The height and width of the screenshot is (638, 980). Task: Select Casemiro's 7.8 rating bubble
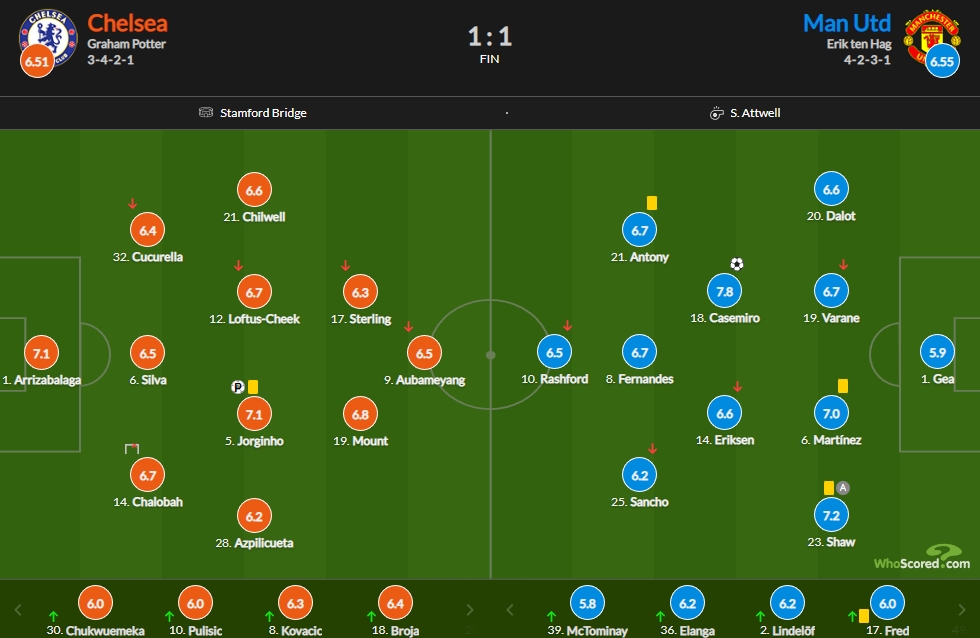coord(724,291)
